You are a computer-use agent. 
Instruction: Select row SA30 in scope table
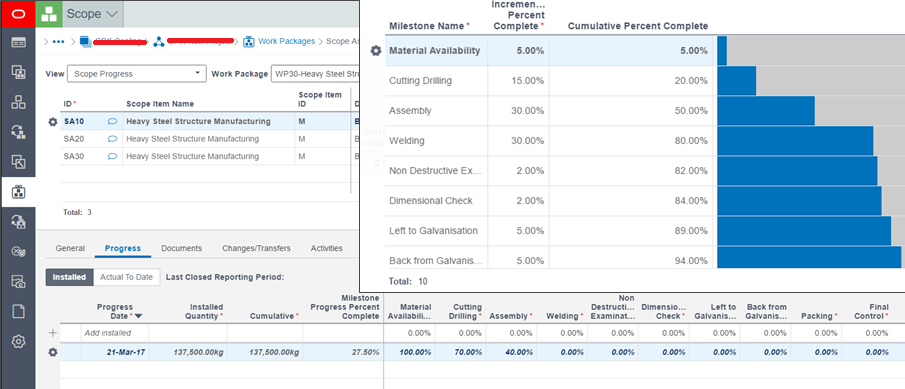click(x=206, y=156)
